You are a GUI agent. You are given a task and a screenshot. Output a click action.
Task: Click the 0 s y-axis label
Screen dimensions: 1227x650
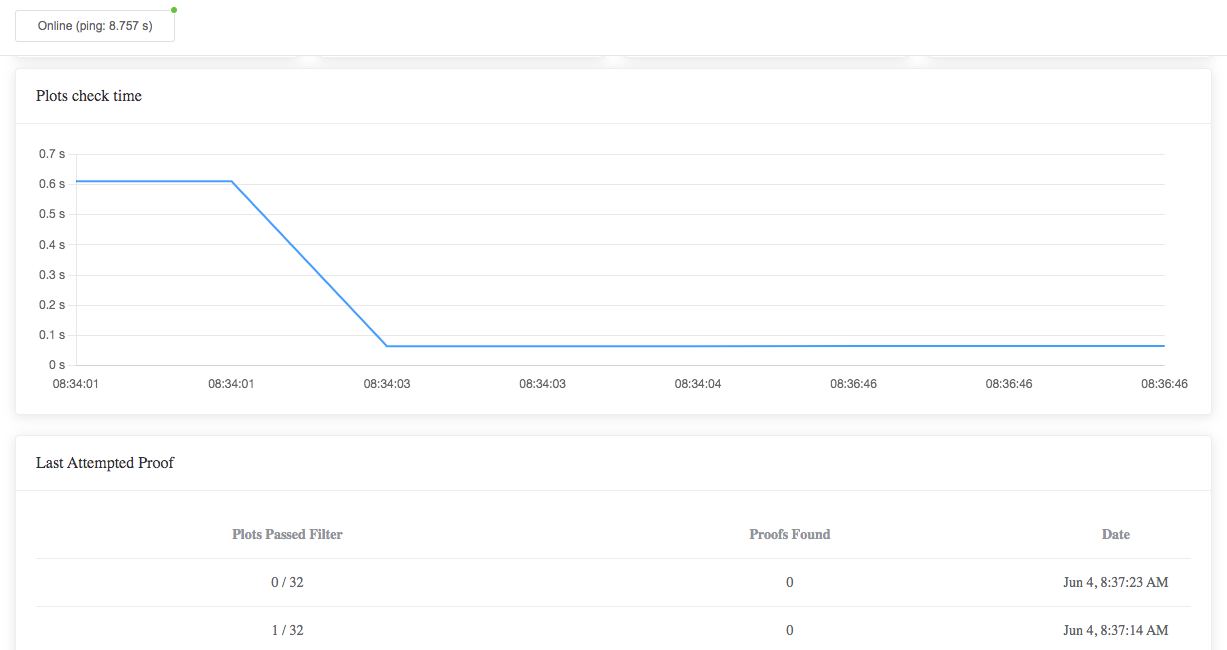(x=57, y=365)
